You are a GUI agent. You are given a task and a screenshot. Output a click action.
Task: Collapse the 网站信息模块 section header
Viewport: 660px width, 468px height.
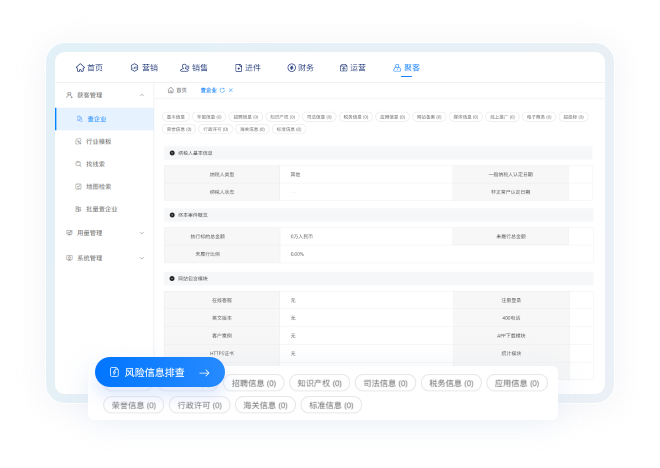click(172, 278)
